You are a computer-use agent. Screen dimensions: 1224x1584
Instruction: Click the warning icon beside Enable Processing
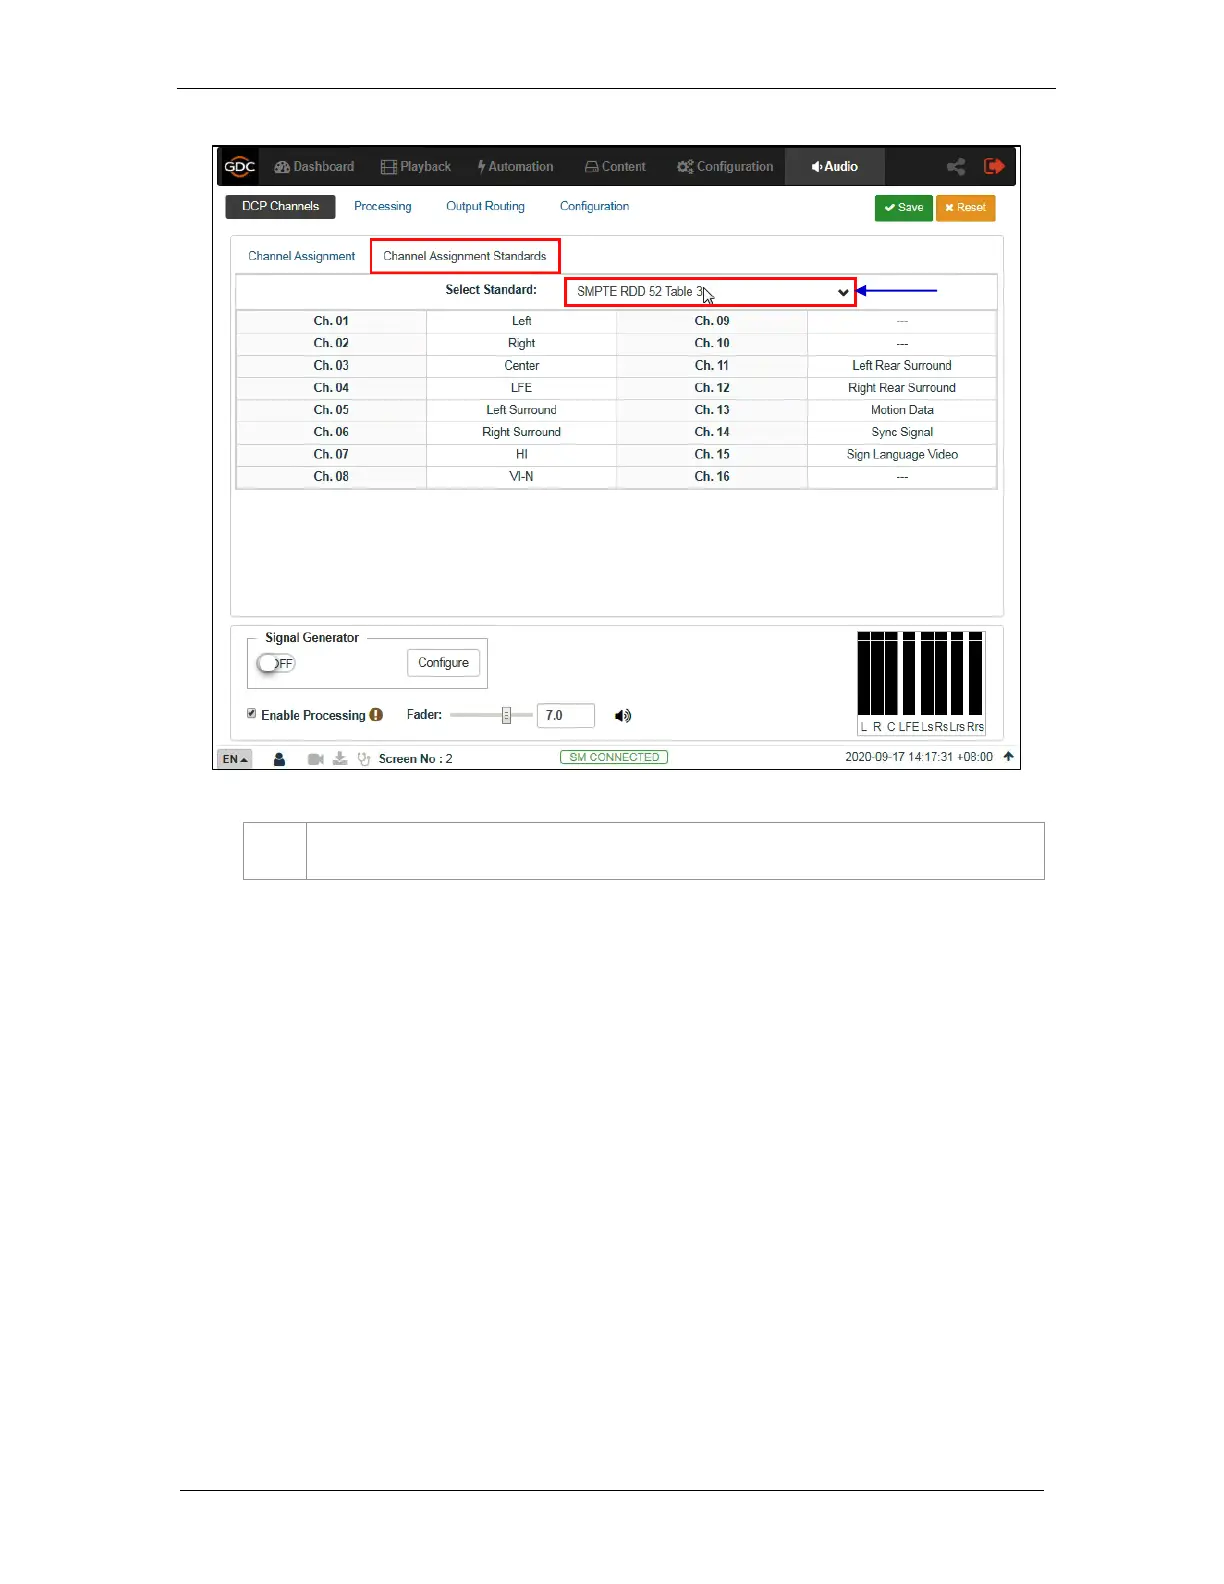coord(376,715)
